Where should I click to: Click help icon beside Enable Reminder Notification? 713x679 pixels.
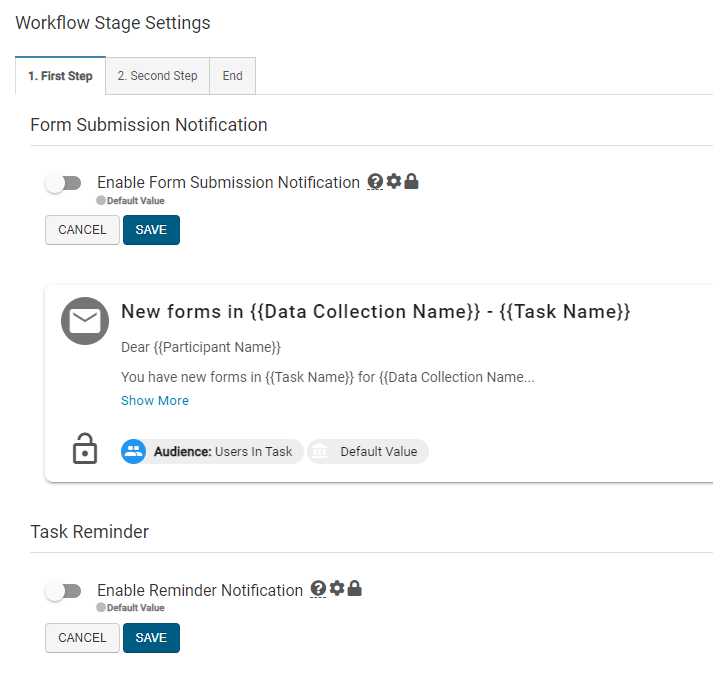(319, 589)
